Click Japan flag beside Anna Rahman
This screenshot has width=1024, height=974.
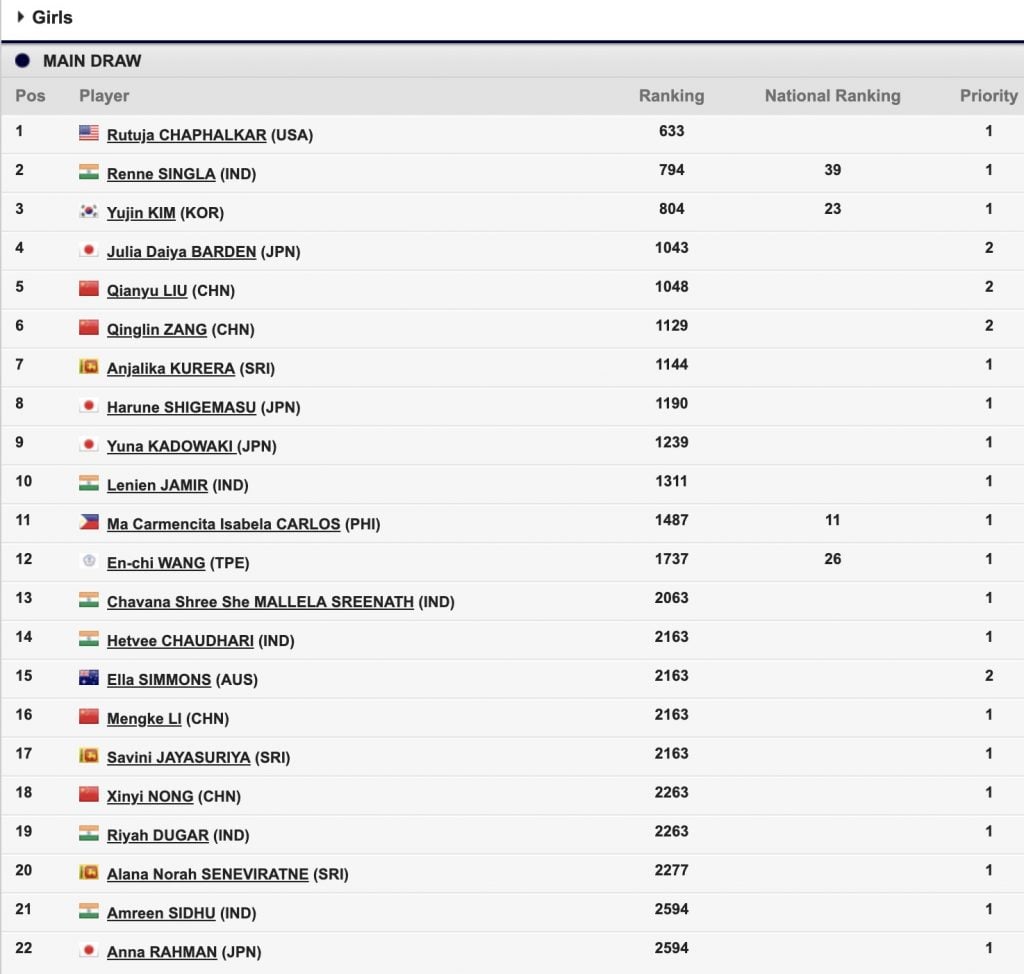click(89, 950)
